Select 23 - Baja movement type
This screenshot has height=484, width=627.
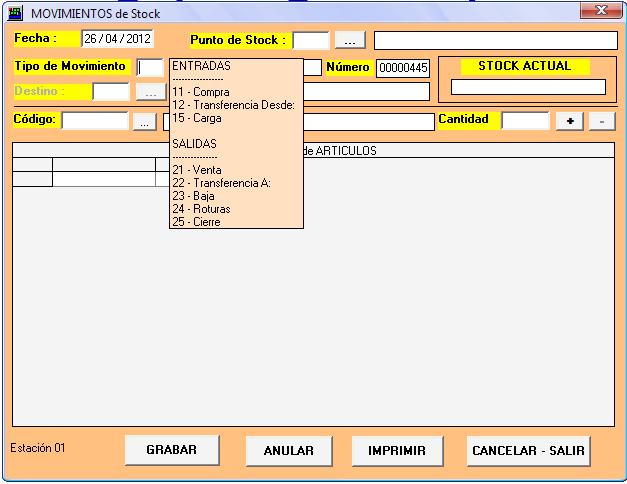[194, 196]
